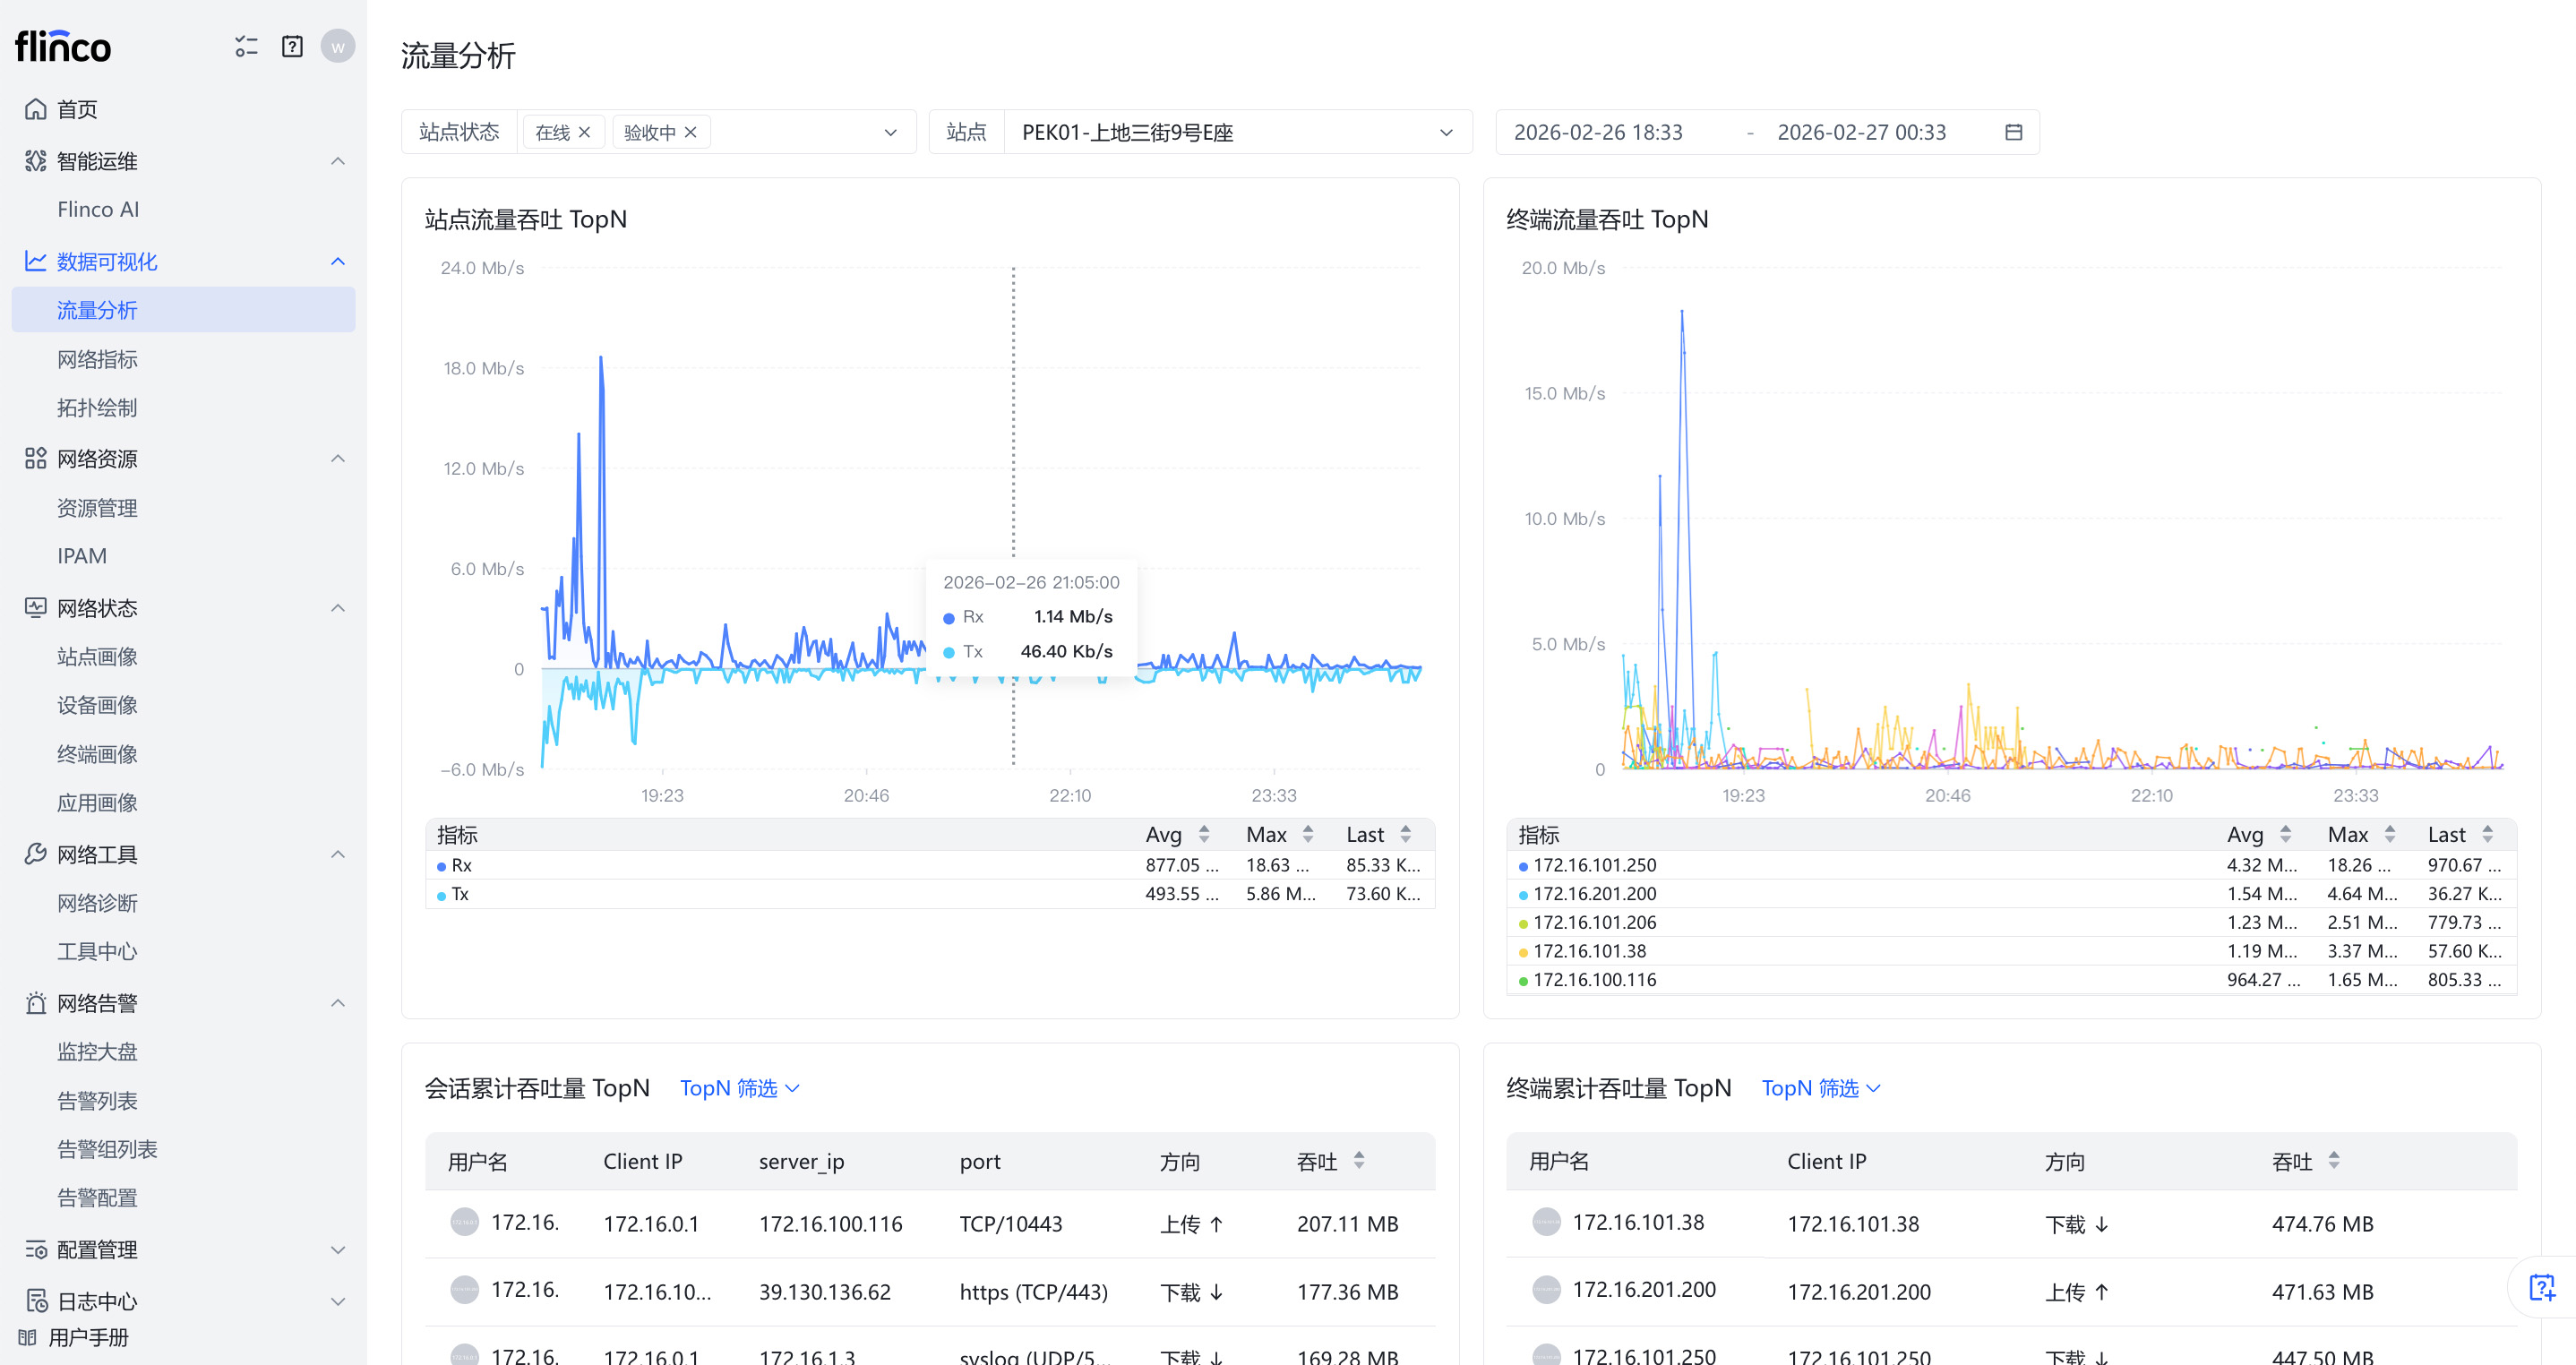Toggle 172.16.201.200 series in legend
This screenshot has height=1365, width=2576.
pos(1593,894)
